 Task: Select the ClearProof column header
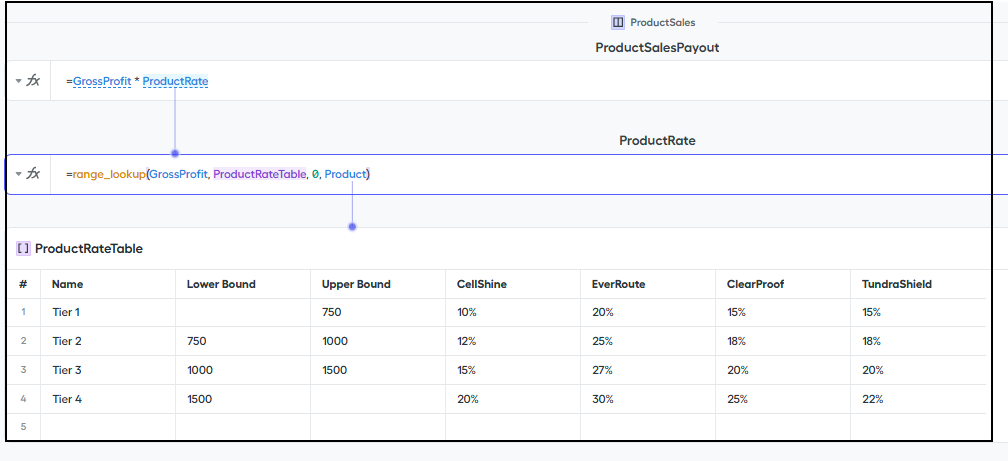[x=783, y=284]
